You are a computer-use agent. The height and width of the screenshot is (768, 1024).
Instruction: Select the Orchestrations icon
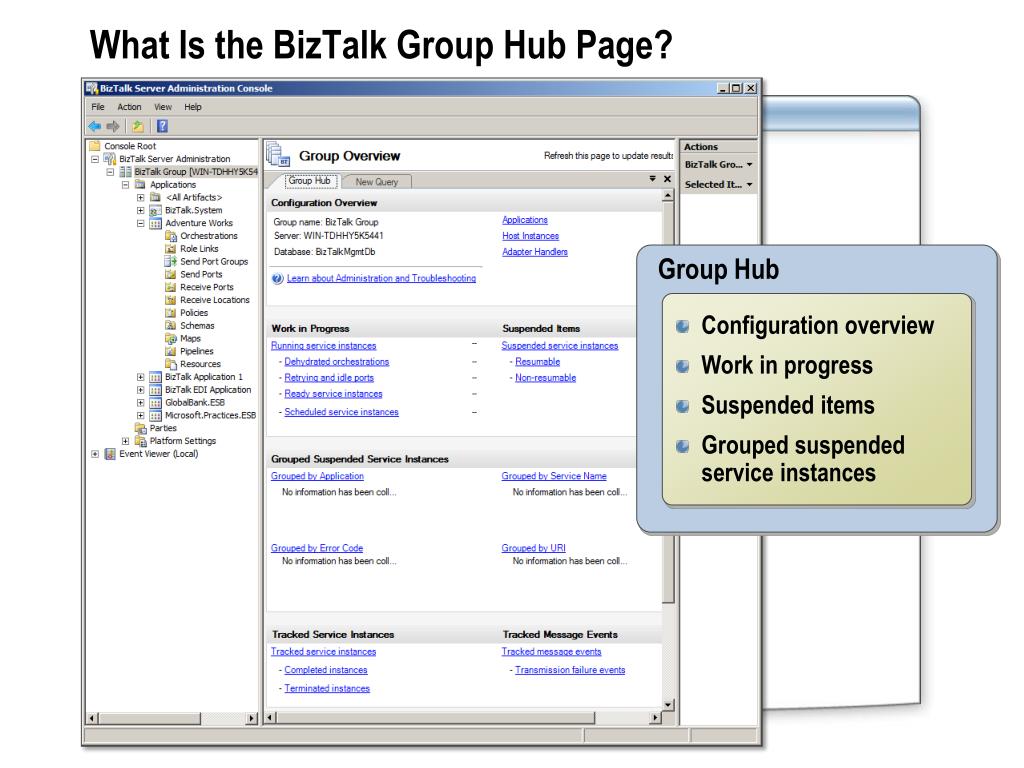[170, 236]
